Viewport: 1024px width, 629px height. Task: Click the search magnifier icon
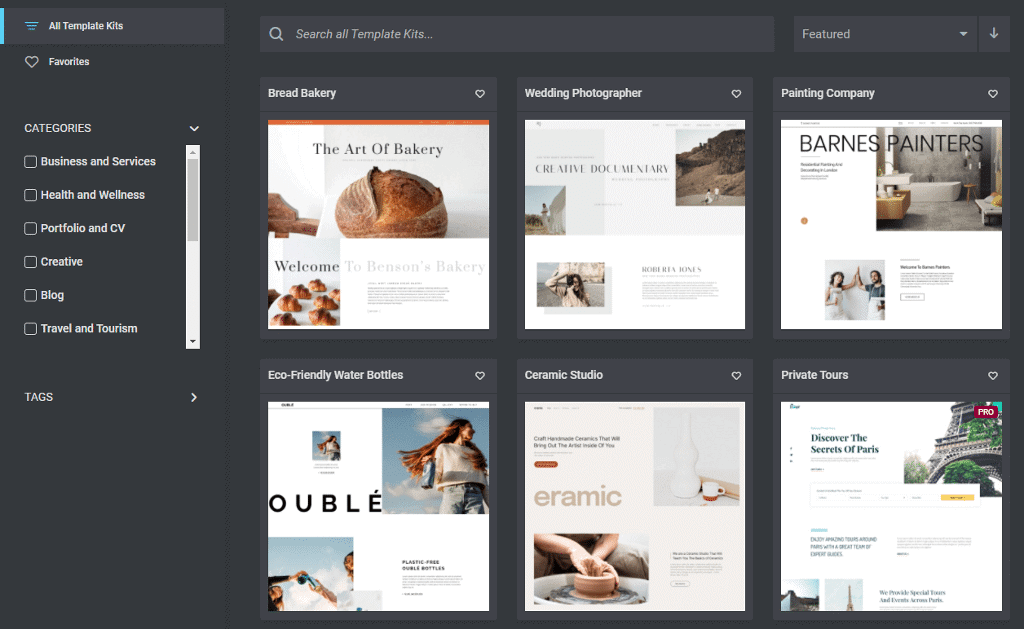point(277,34)
